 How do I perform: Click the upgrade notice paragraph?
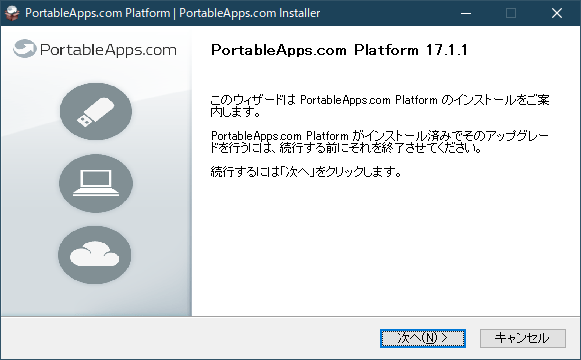[380, 142]
